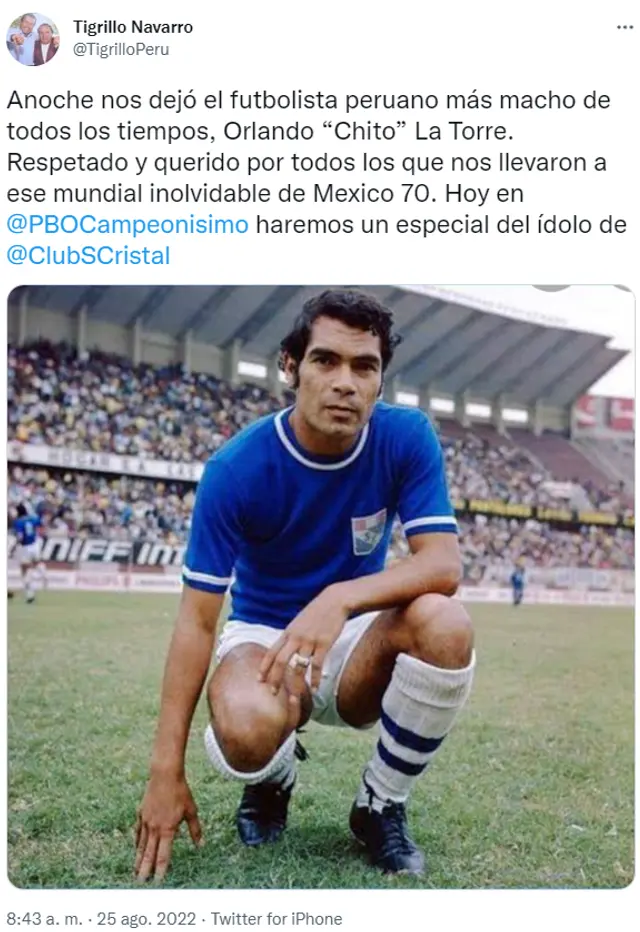
Task: Open the three-dot more options menu
Action: [x=625, y=27]
